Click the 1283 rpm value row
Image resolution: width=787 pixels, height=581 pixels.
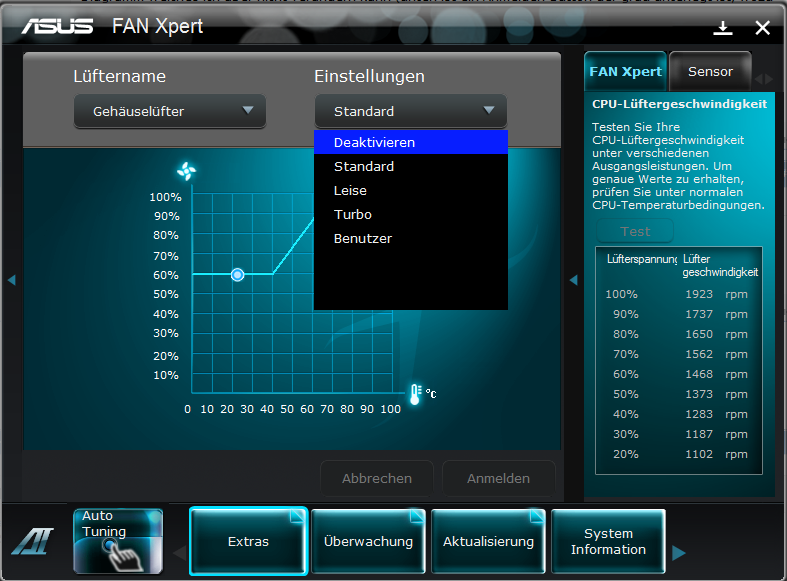(677, 414)
